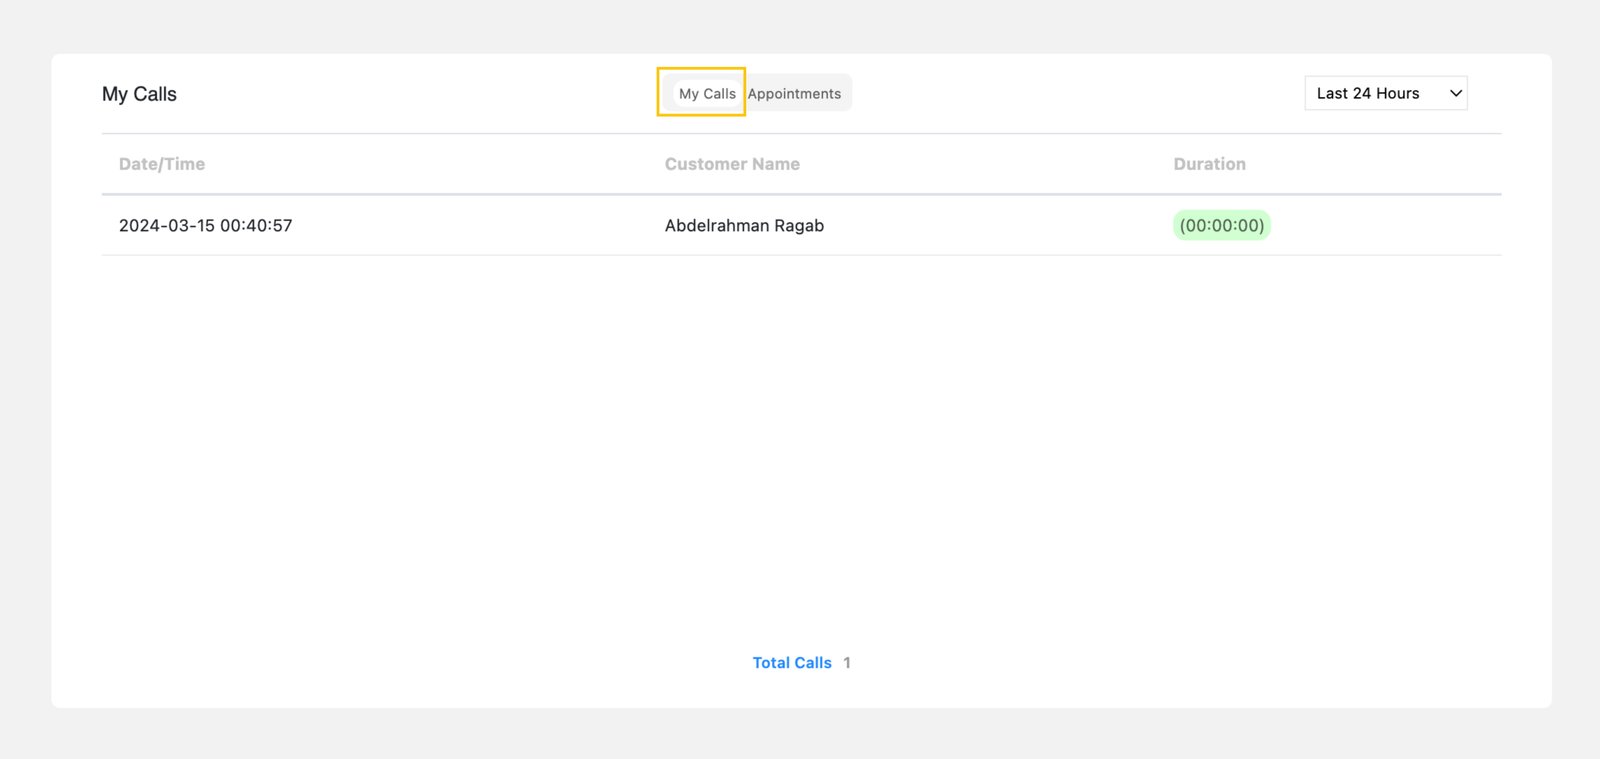Click the Date/Time column header

pyautogui.click(x=162, y=164)
